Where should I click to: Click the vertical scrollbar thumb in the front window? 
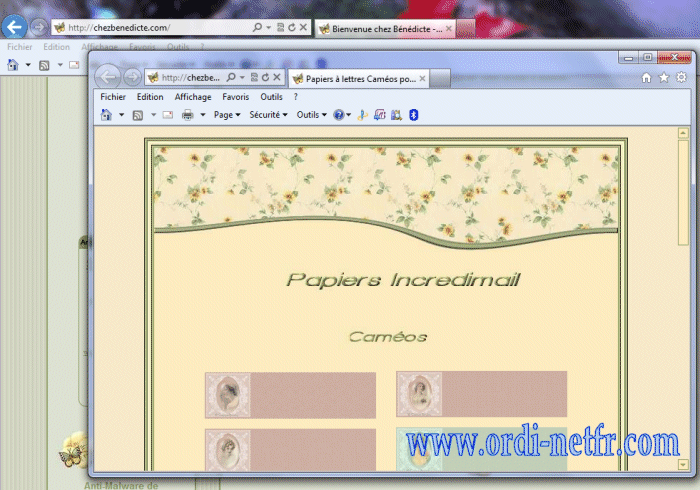(683, 192)
